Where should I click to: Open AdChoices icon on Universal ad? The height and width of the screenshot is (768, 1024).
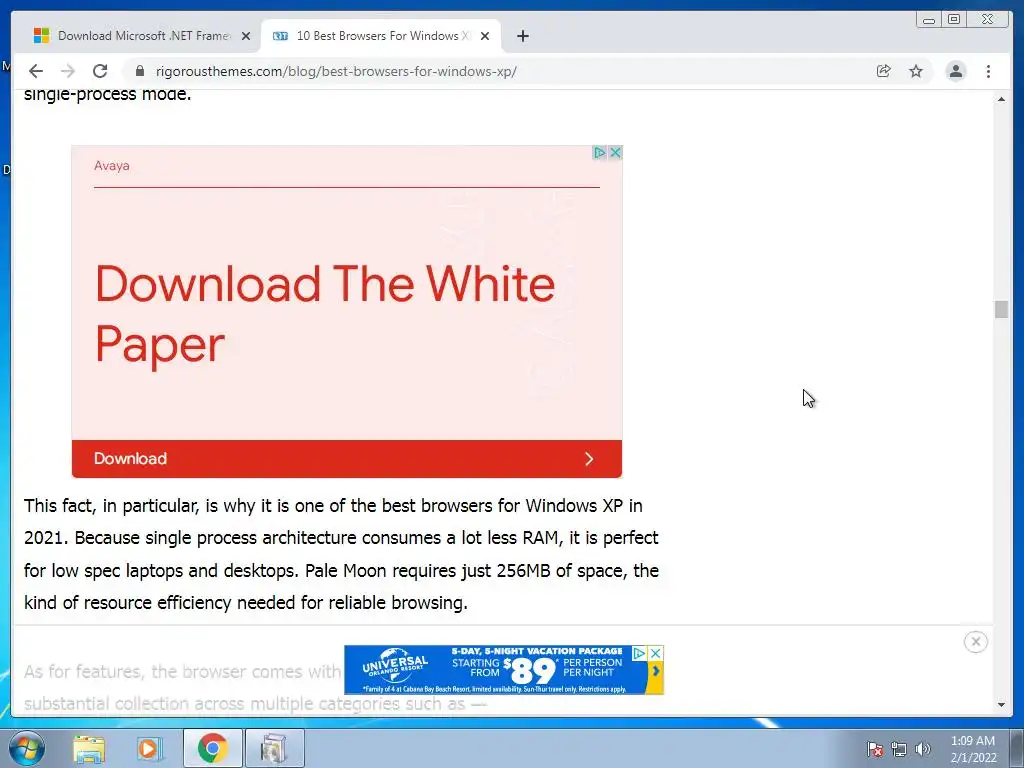(639, 653)
